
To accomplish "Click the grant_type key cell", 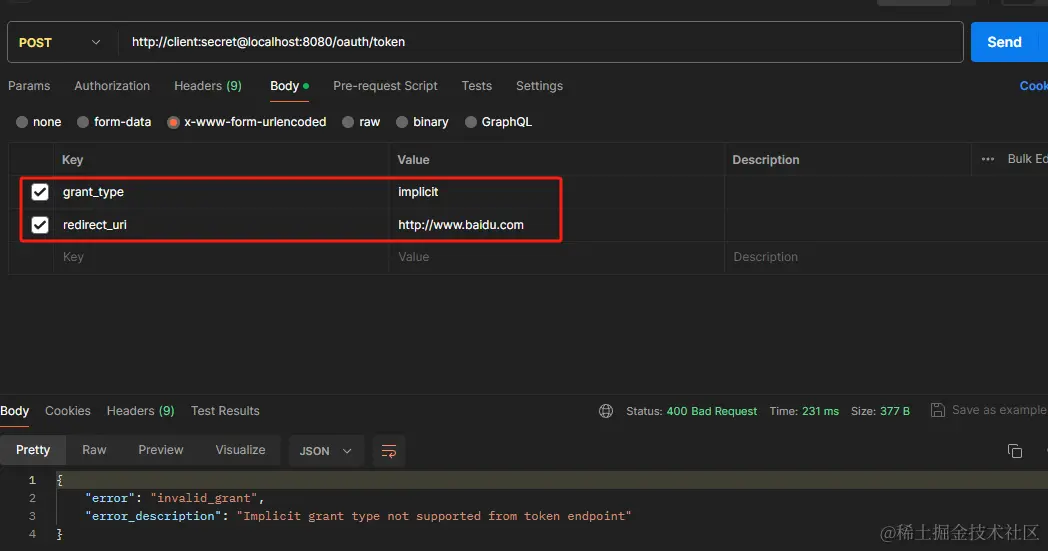I will (221, 192).
